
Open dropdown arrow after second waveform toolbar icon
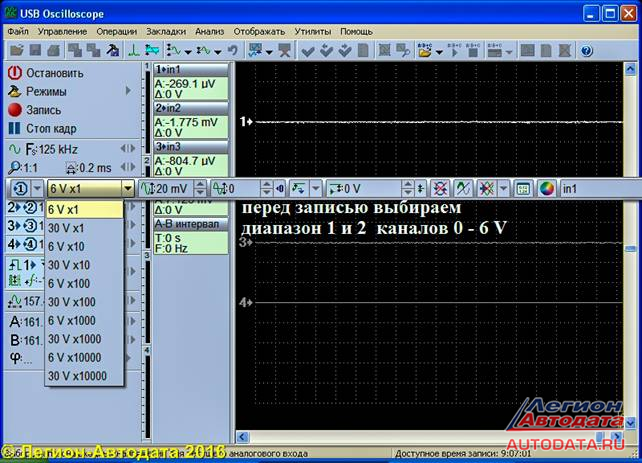pos(218,52)
